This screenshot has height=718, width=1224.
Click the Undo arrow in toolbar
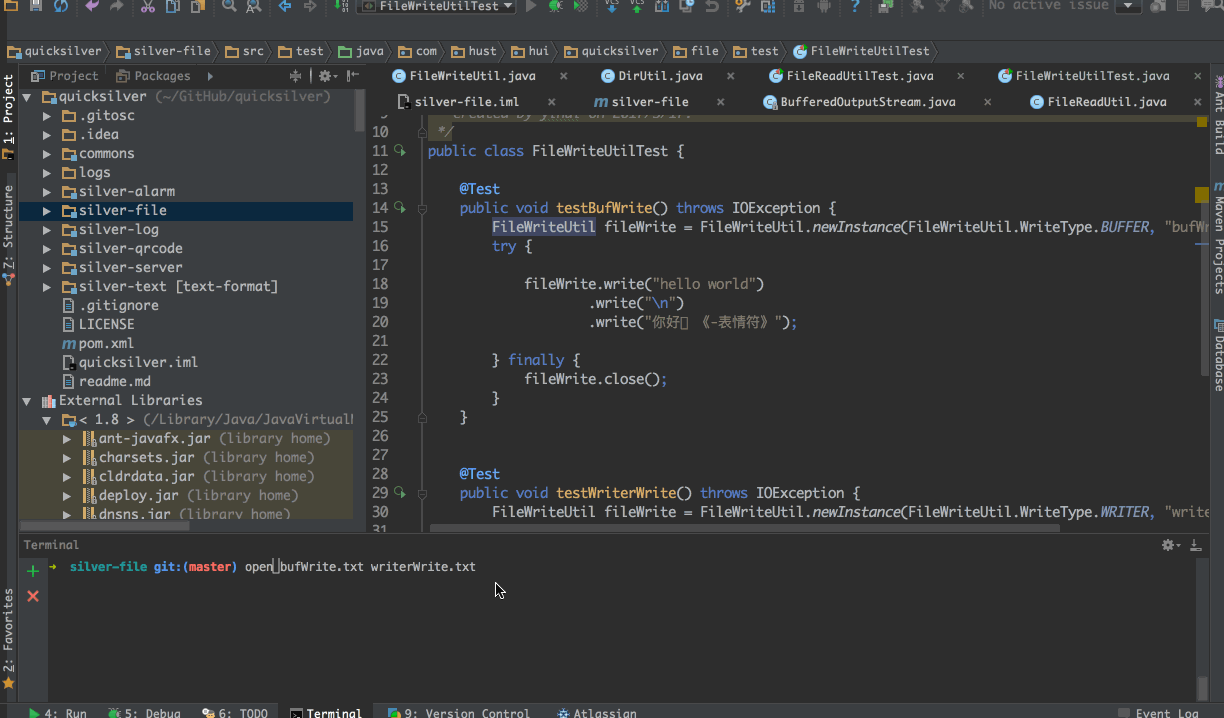point(92,6)
